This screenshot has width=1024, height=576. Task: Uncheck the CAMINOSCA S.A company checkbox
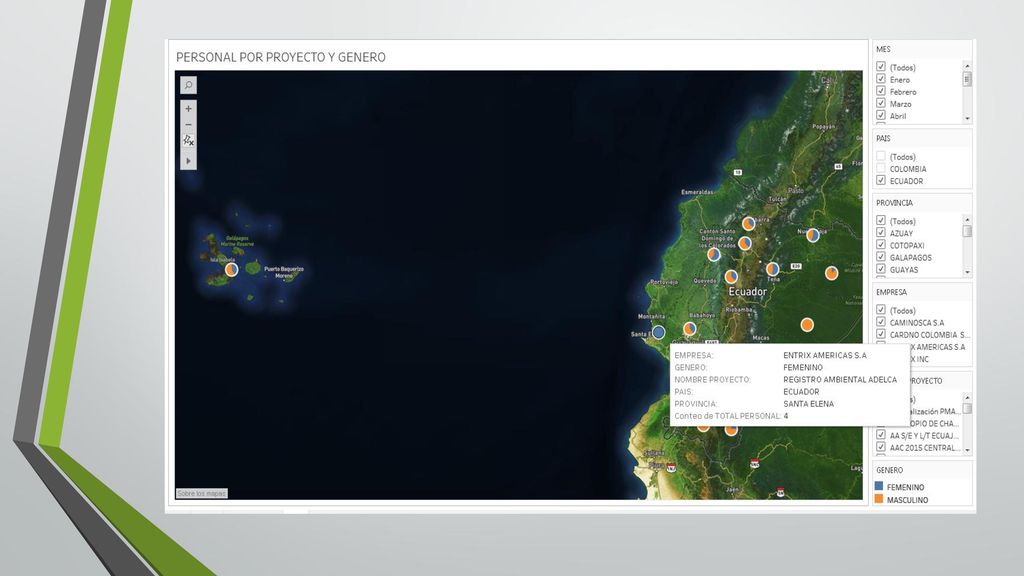click(881, 322)
